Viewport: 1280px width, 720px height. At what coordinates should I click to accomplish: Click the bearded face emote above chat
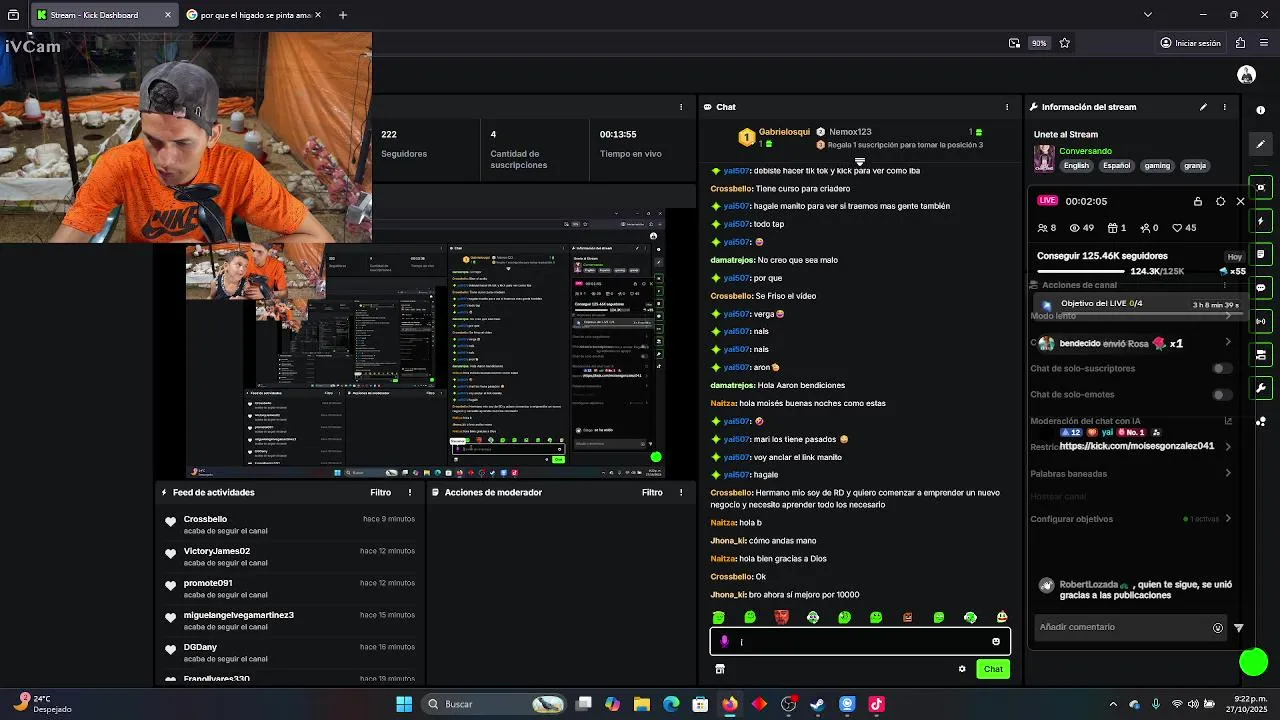point(782,617)
